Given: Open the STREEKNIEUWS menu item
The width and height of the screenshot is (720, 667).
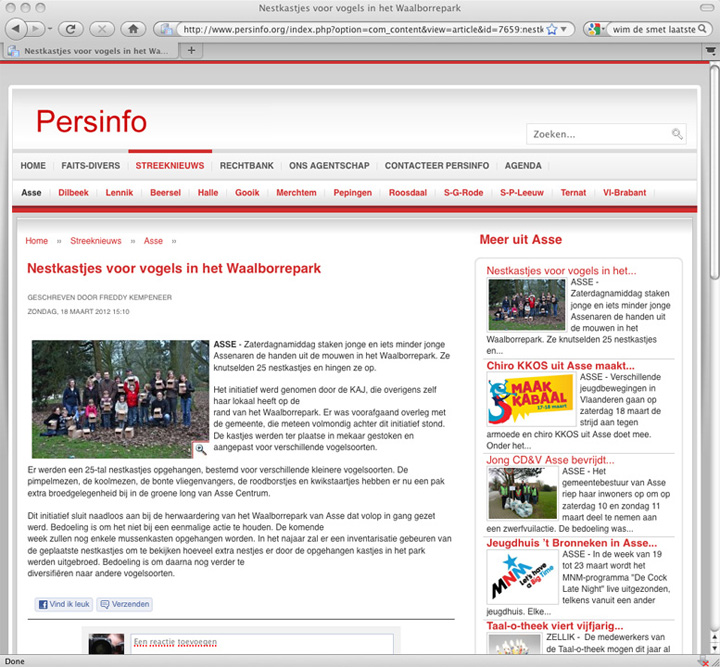Looking at the screenshot, I should [170, 166].
